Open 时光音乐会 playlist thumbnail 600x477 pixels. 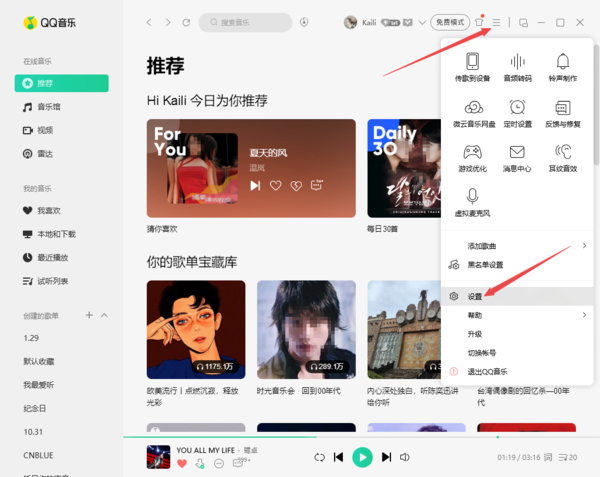[306, 330]
